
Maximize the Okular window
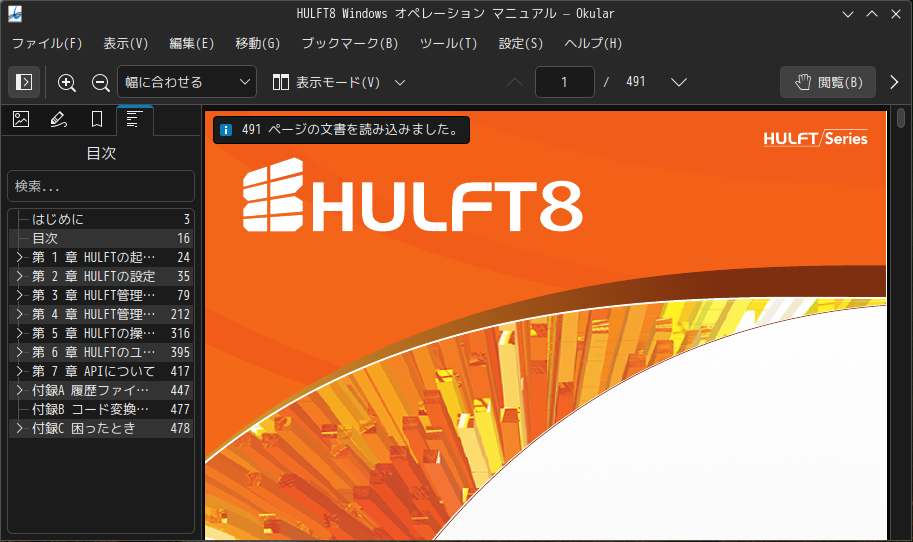[x=872, y=14]
